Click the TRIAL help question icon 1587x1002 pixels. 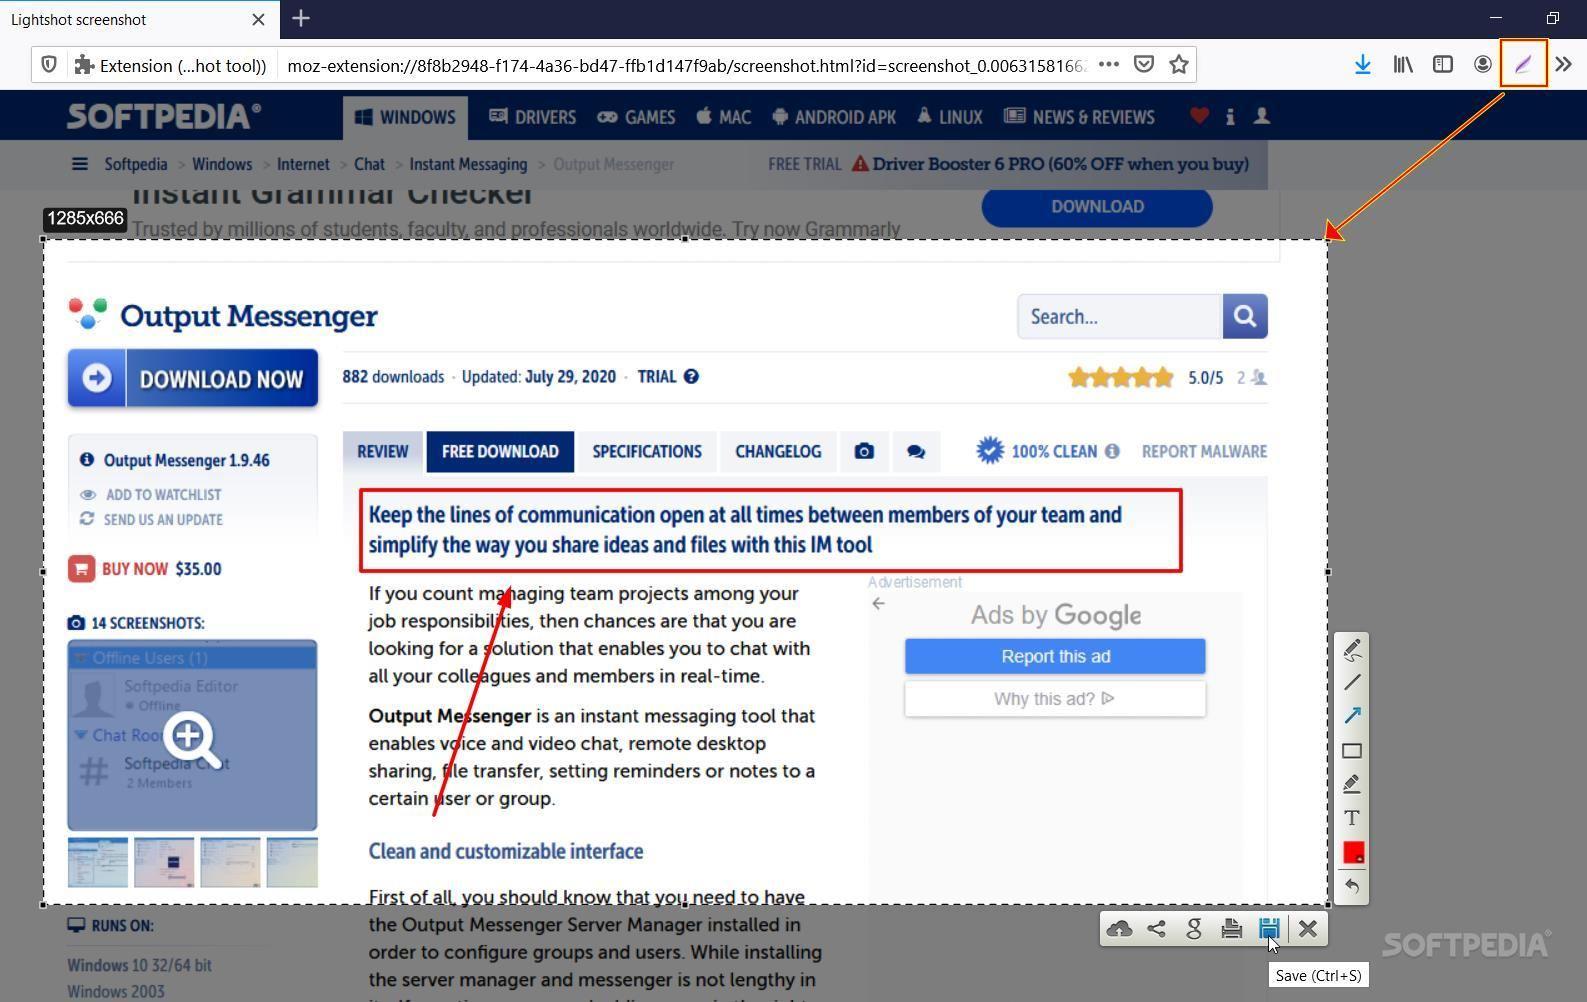coord(692,377)
